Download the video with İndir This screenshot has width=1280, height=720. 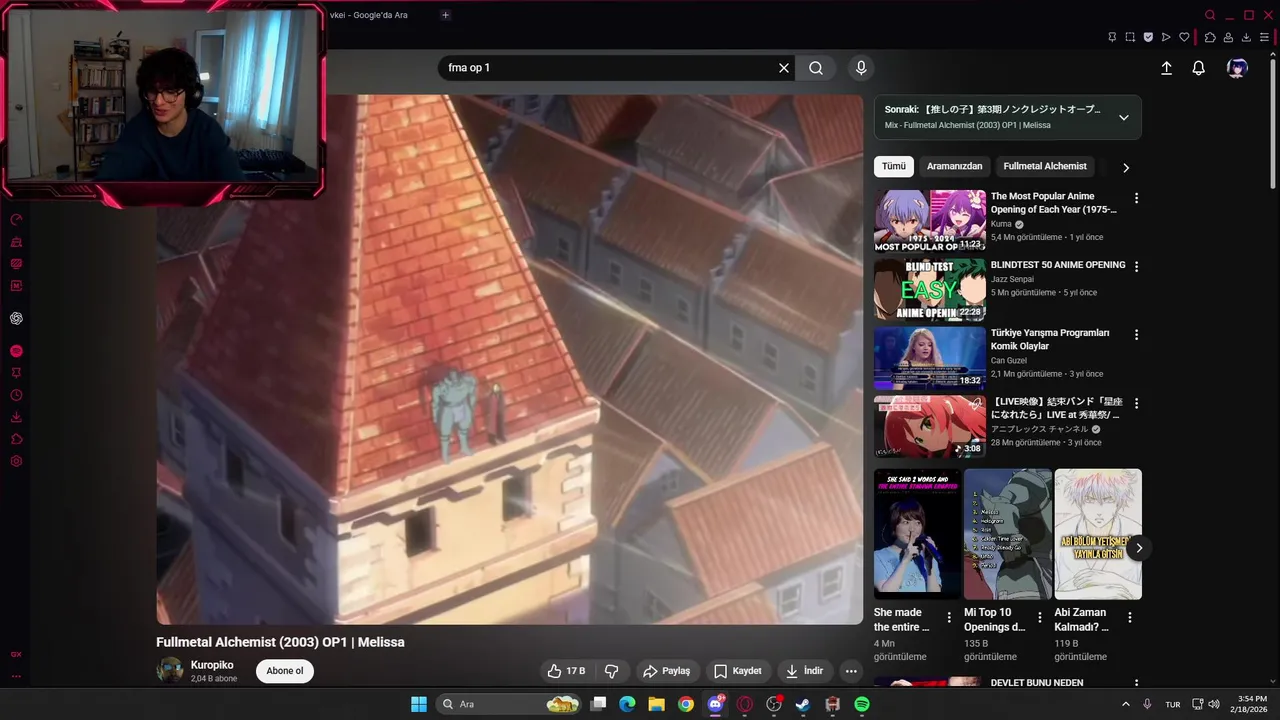[804, 671]
